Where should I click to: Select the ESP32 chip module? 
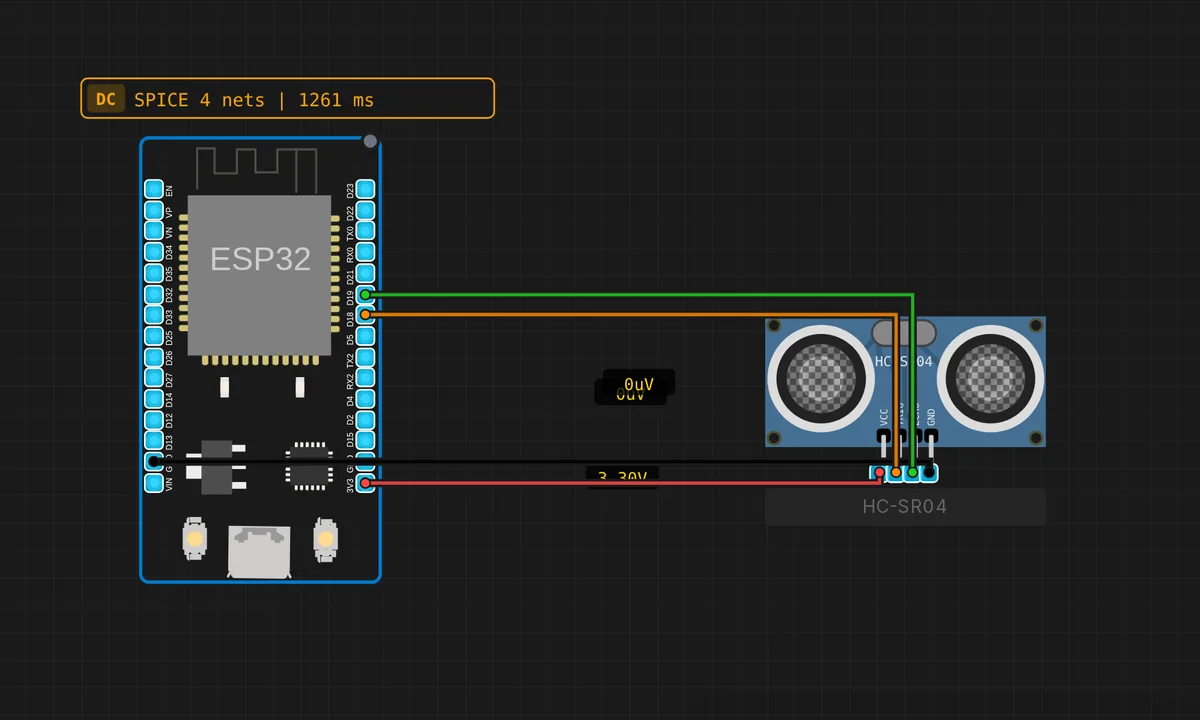259,277
